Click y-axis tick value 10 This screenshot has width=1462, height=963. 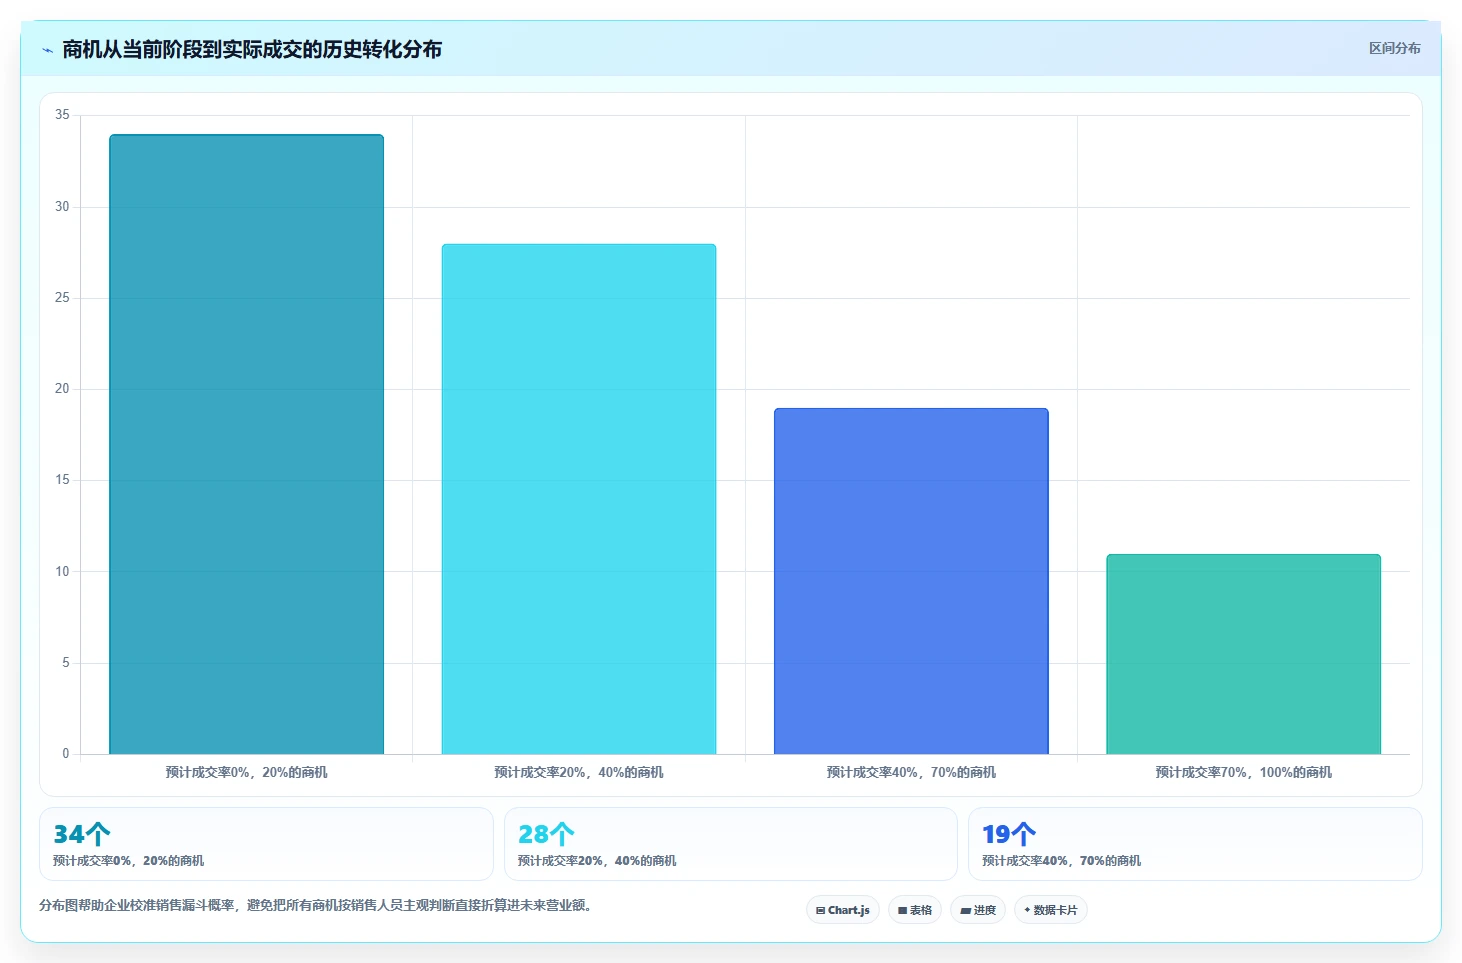(62, 572)
